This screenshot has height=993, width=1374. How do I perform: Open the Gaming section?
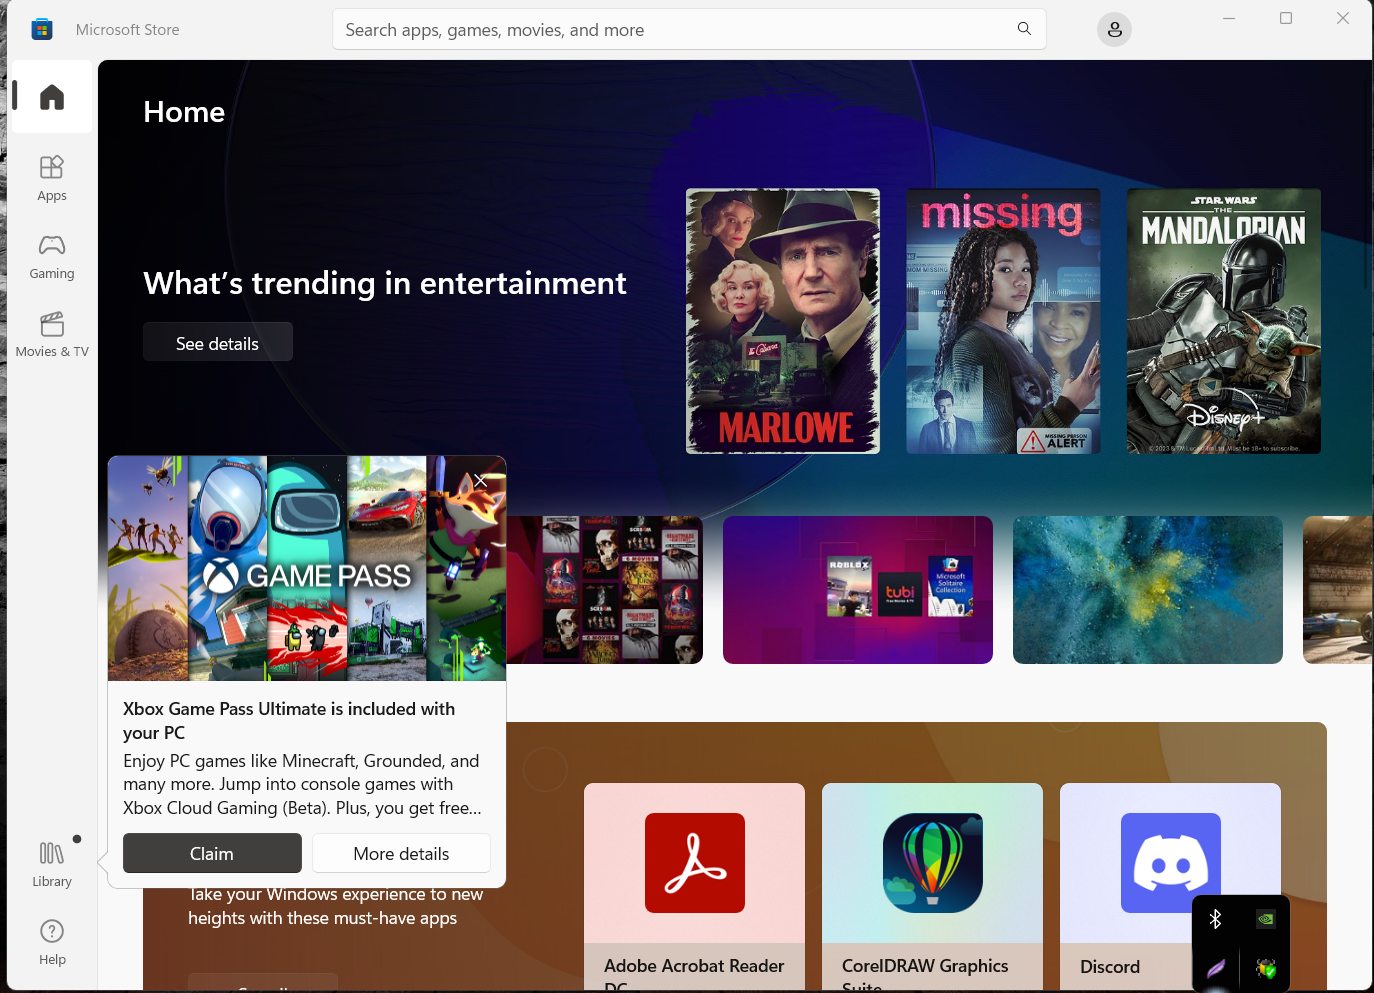click(x=52, y=257)
